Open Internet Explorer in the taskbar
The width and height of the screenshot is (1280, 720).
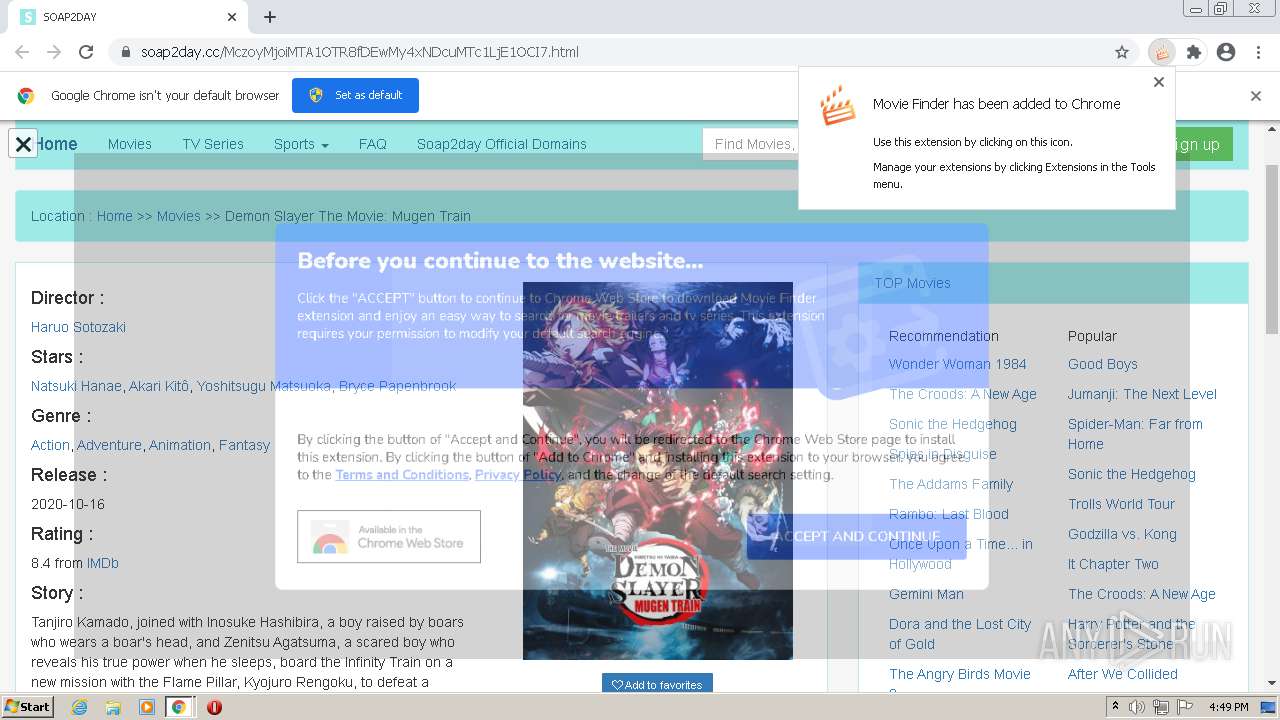coord(79,707)
